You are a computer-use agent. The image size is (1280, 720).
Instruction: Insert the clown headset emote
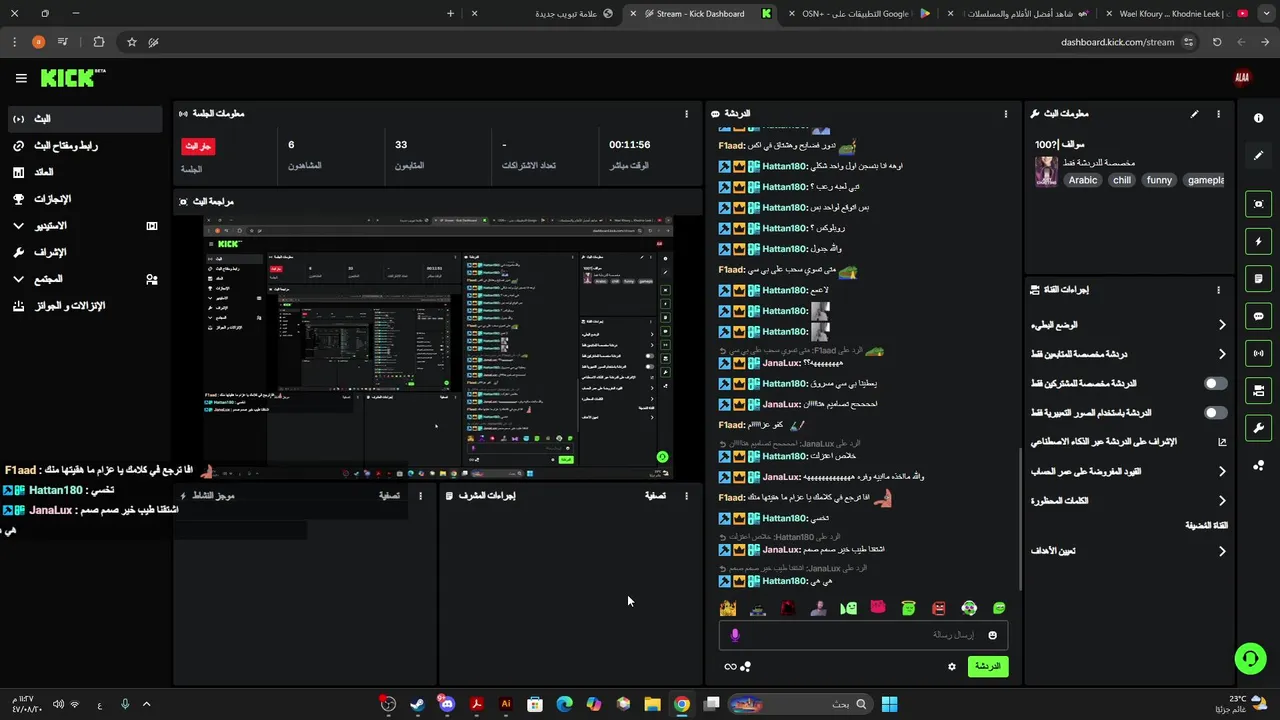point(969,608)
